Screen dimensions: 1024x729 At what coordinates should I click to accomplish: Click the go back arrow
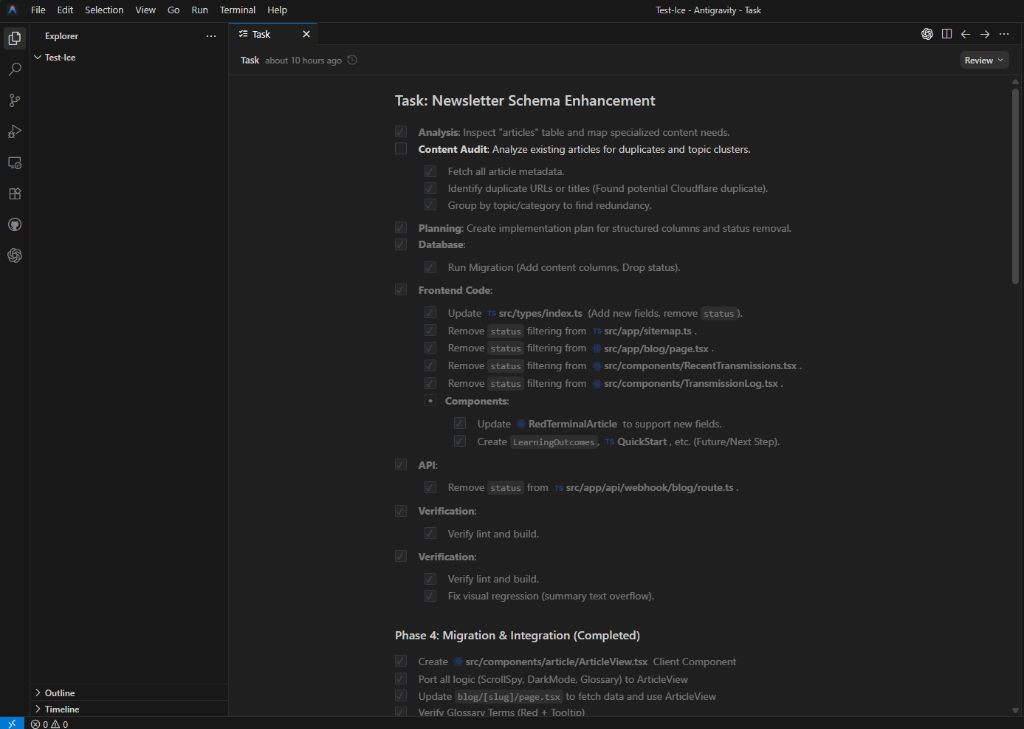tap(965, 34)
